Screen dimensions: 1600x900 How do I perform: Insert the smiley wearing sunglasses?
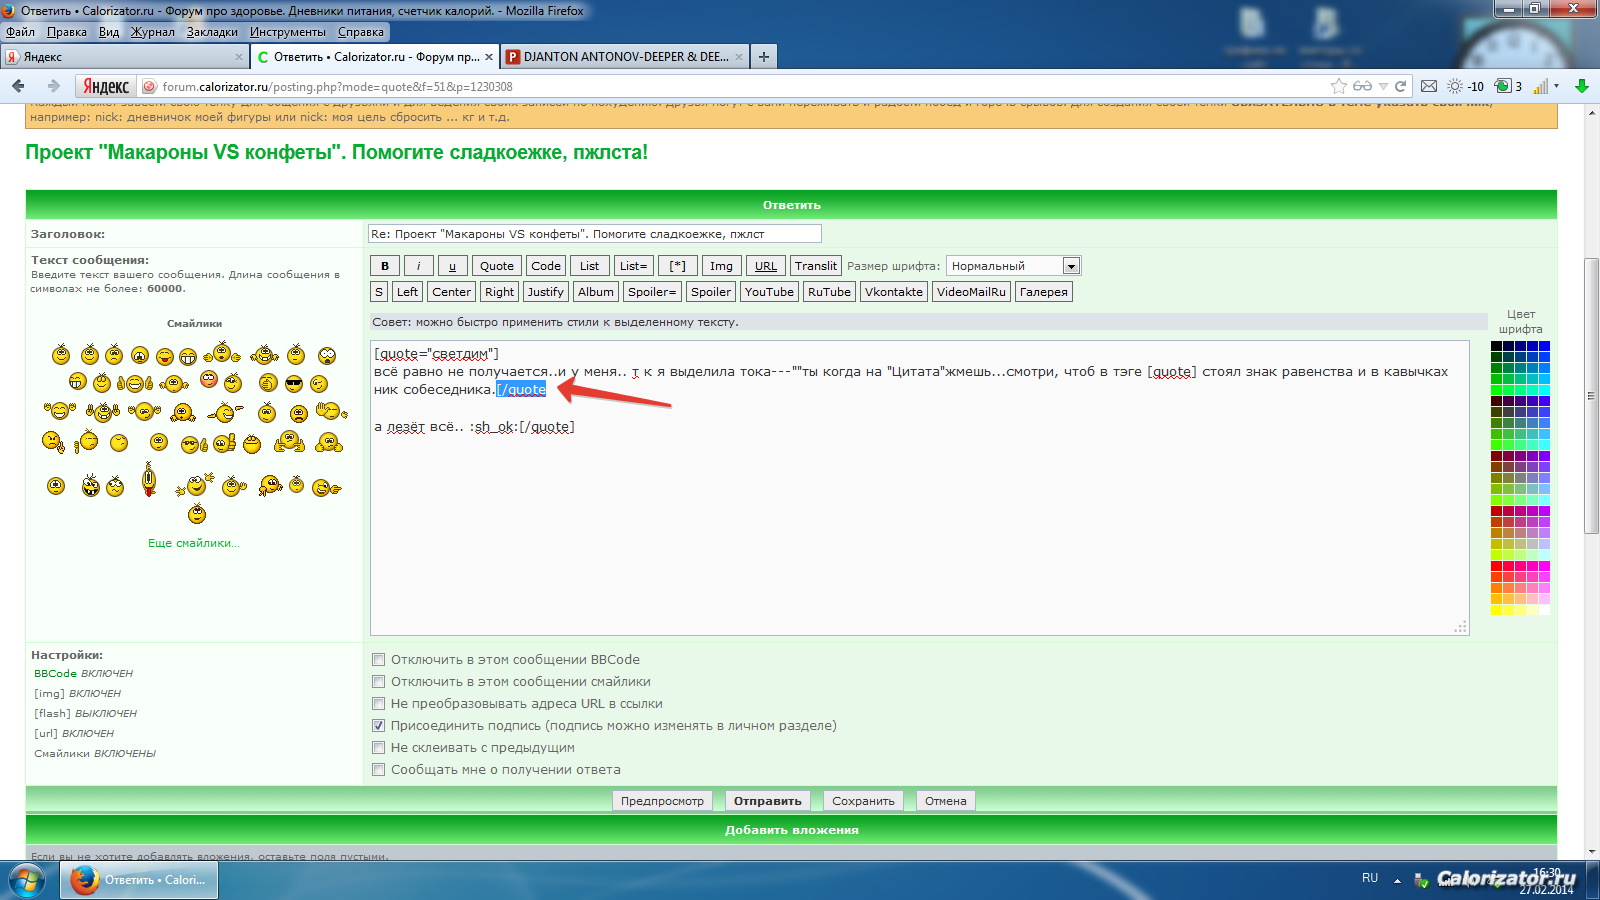(293, 384)
